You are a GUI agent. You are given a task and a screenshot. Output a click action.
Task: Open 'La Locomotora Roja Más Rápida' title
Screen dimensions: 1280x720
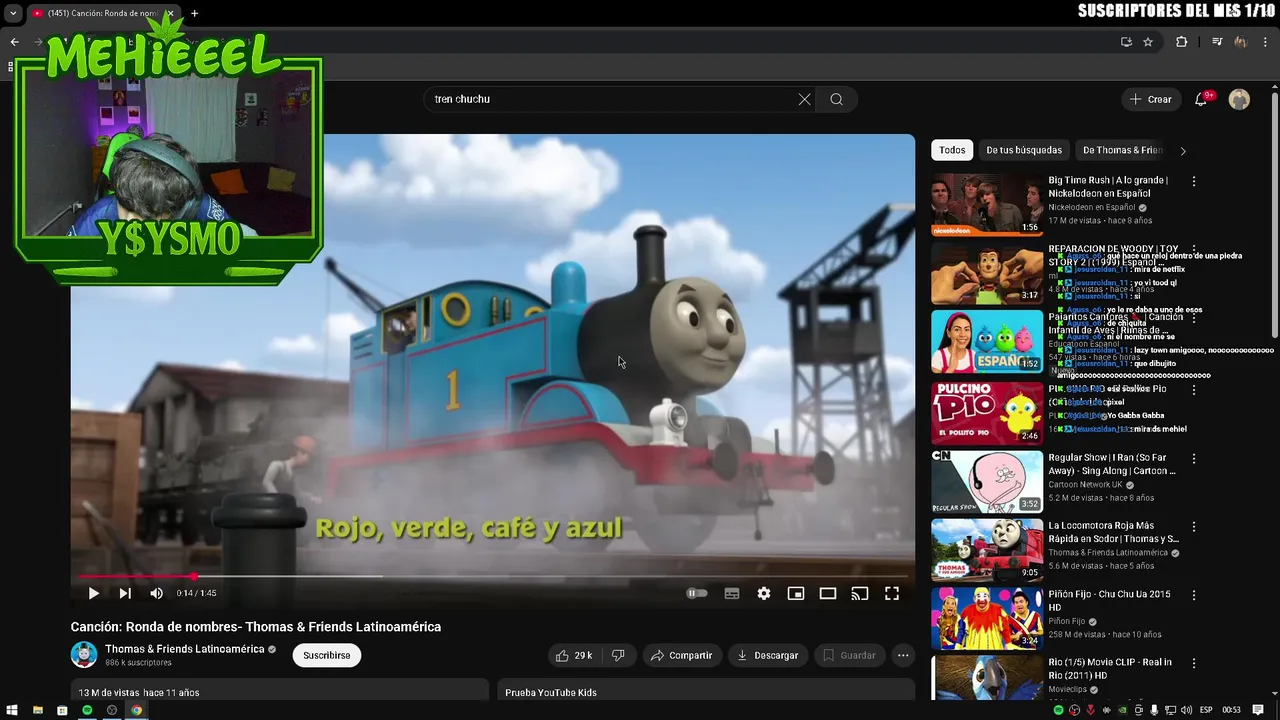coord(1113,532)
